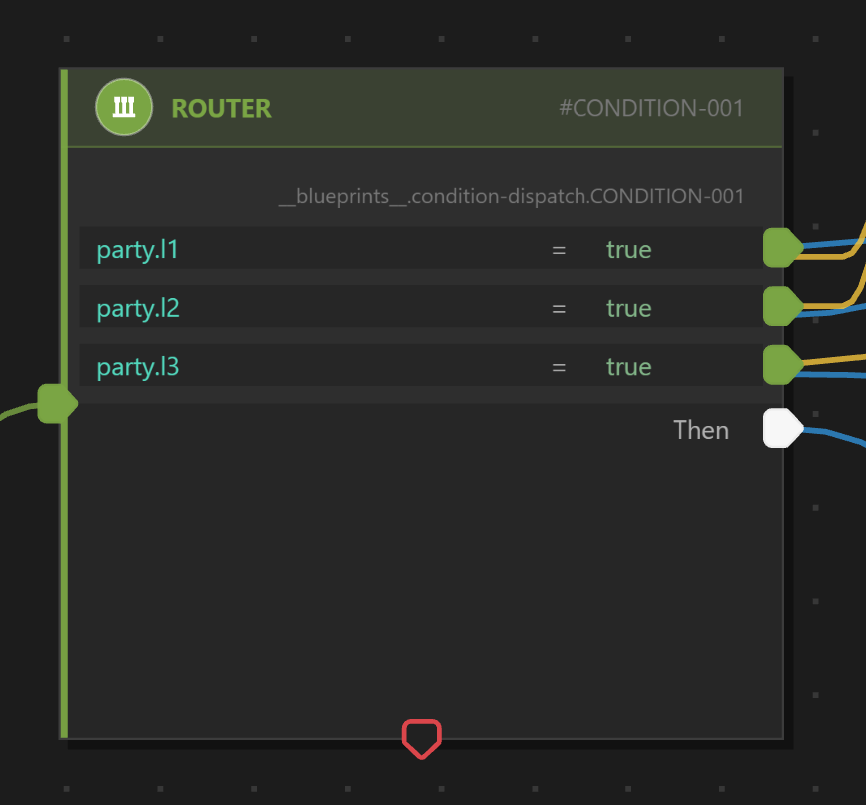Click the green input port on the node's left edge
This screenshot has width=866, height=805.
[57, 404]
